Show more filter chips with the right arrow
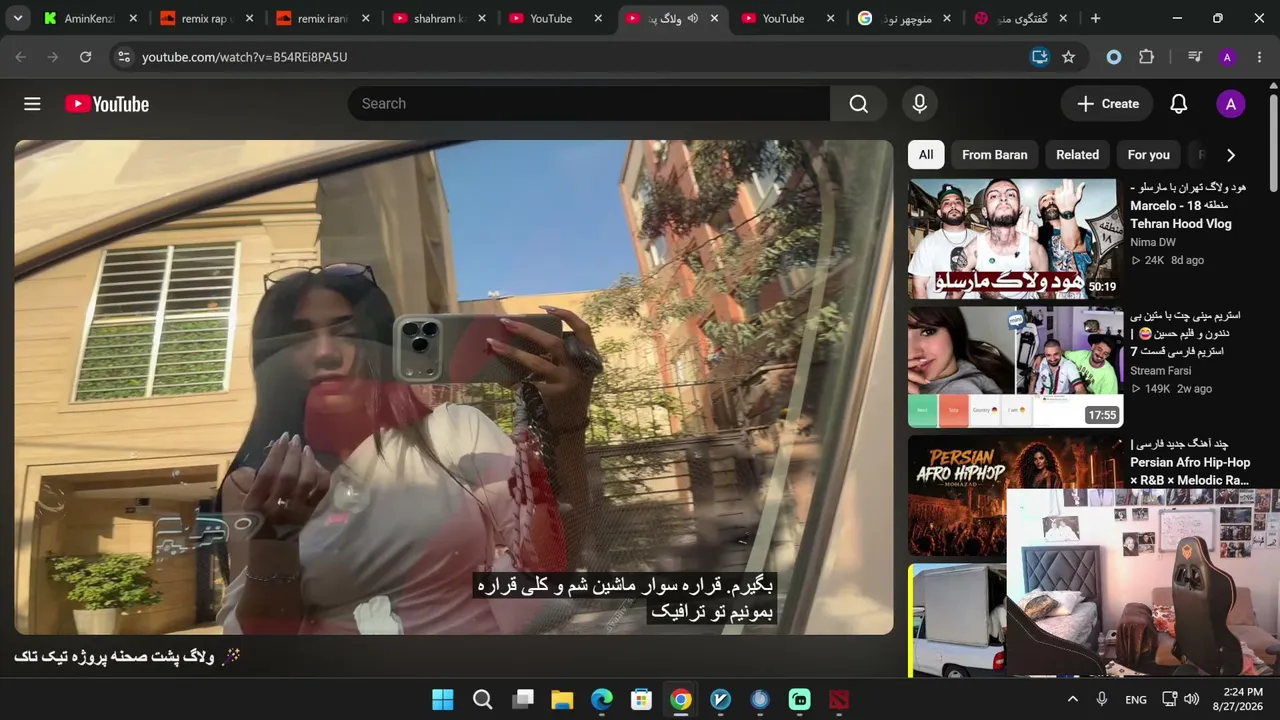 click(1231, 155)
